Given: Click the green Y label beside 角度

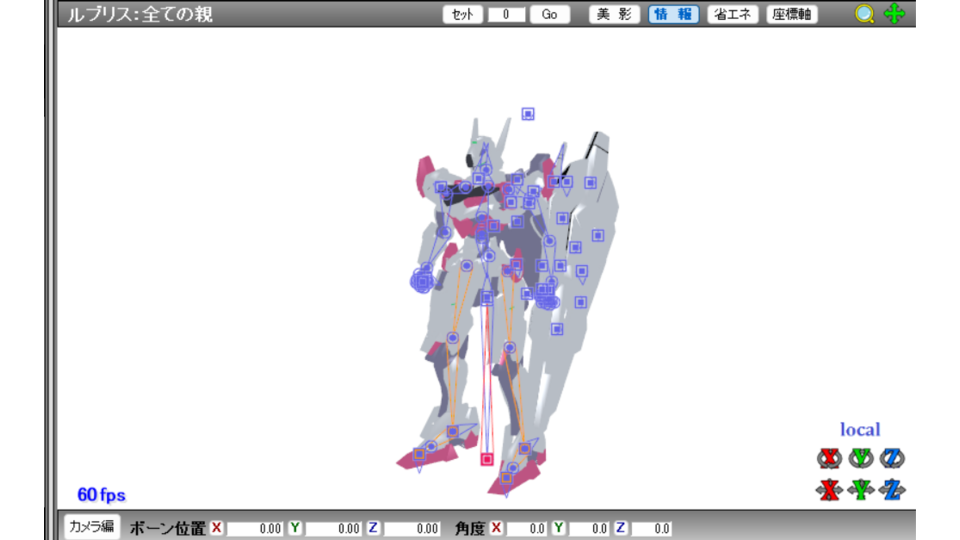Looking at the screenshot, I should tap(558, 528).
